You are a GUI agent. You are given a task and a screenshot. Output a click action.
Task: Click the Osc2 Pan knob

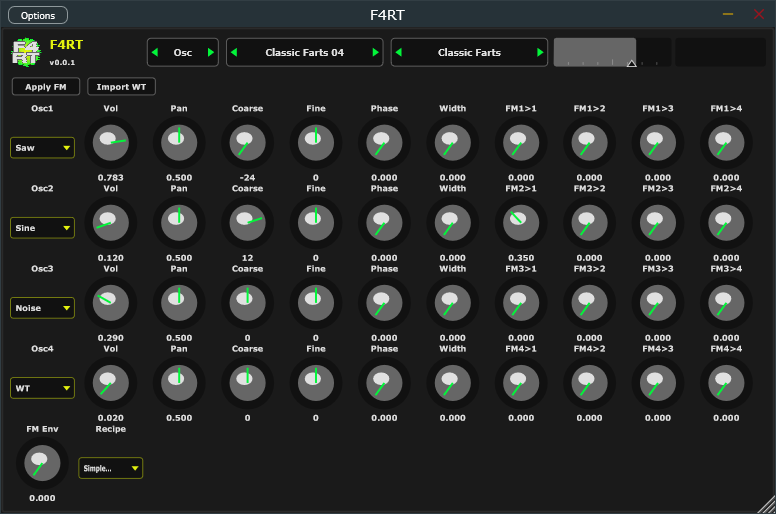coord(179,223)
